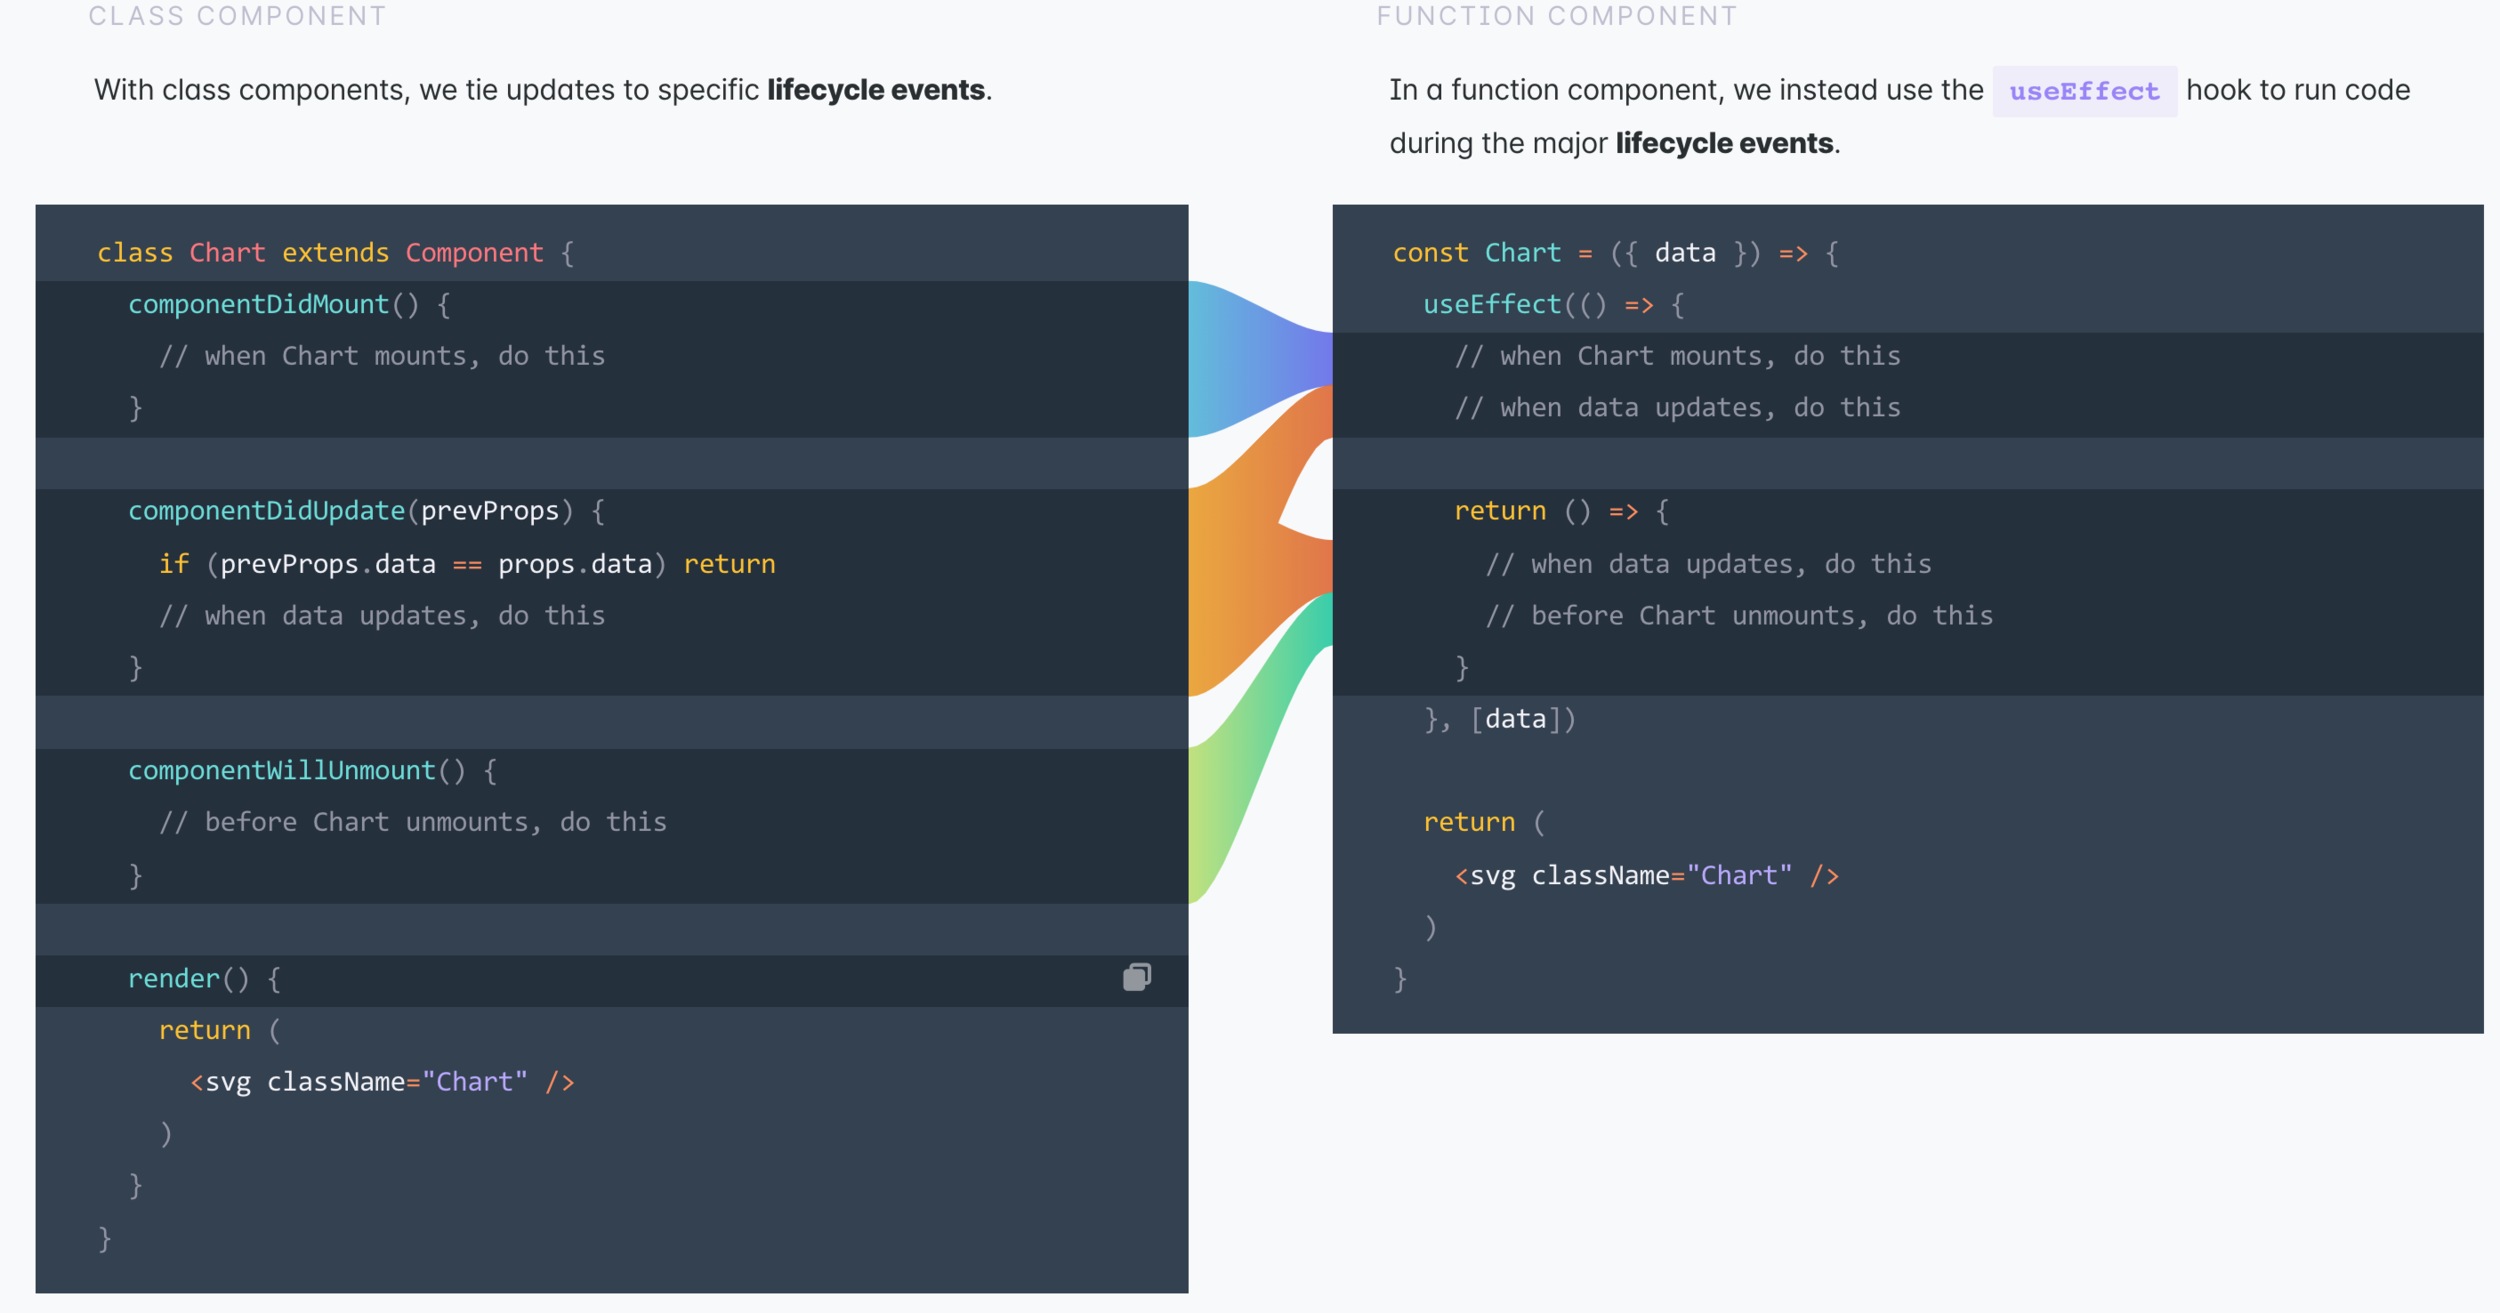Viewport: 2500px width, 1313px height.
Task: Click the '}, [data])' dependency array line
Action: point(1499,719)
